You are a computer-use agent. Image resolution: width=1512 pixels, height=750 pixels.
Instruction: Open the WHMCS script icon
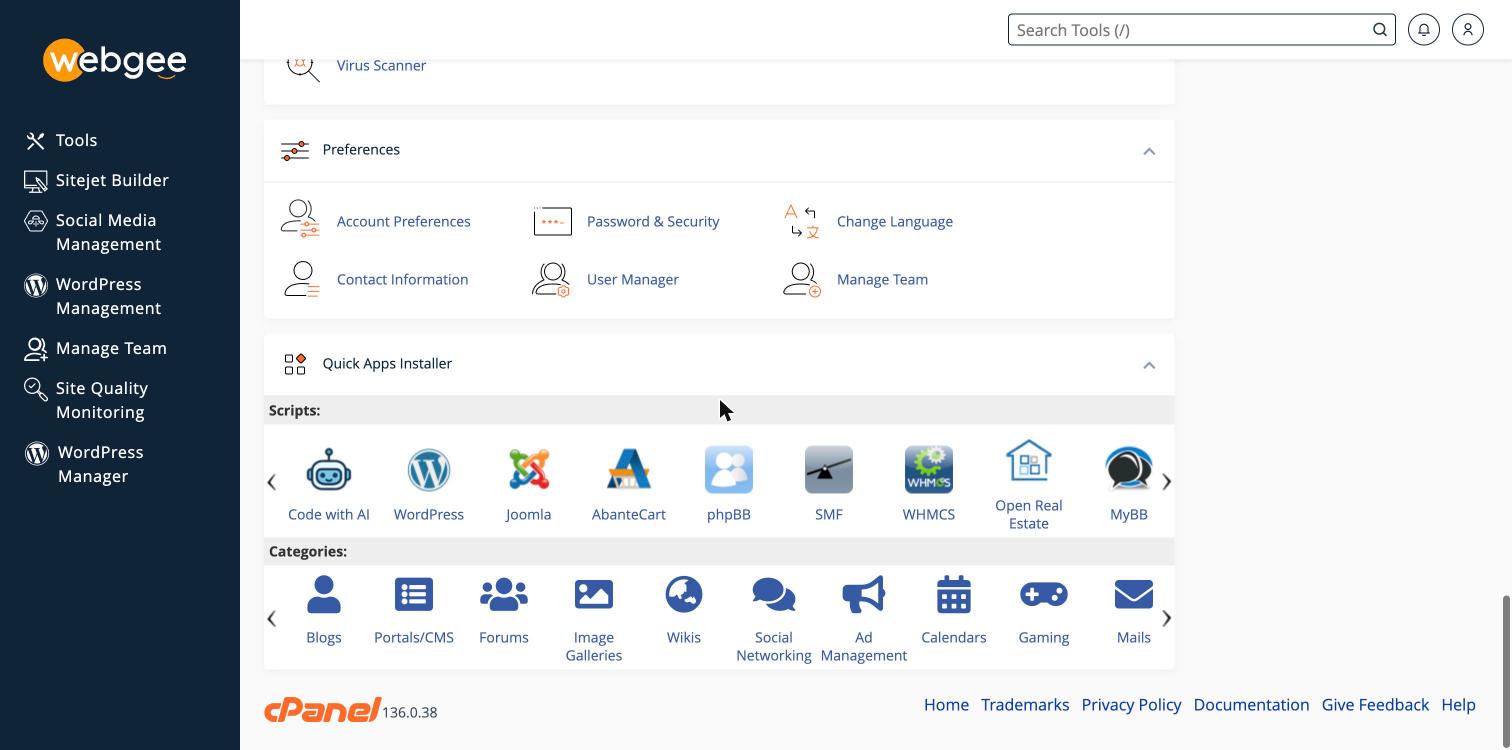click(x=929, y=469)
